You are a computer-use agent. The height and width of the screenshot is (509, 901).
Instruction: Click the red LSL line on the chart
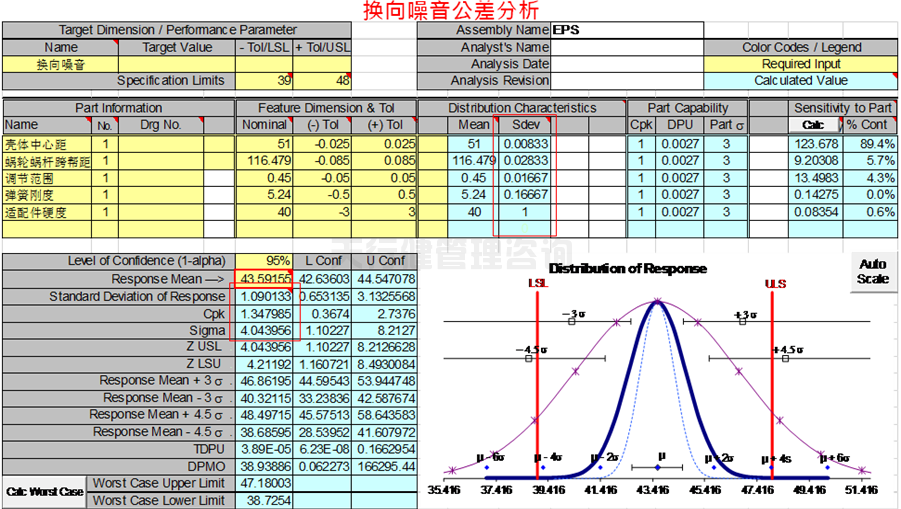538,380
